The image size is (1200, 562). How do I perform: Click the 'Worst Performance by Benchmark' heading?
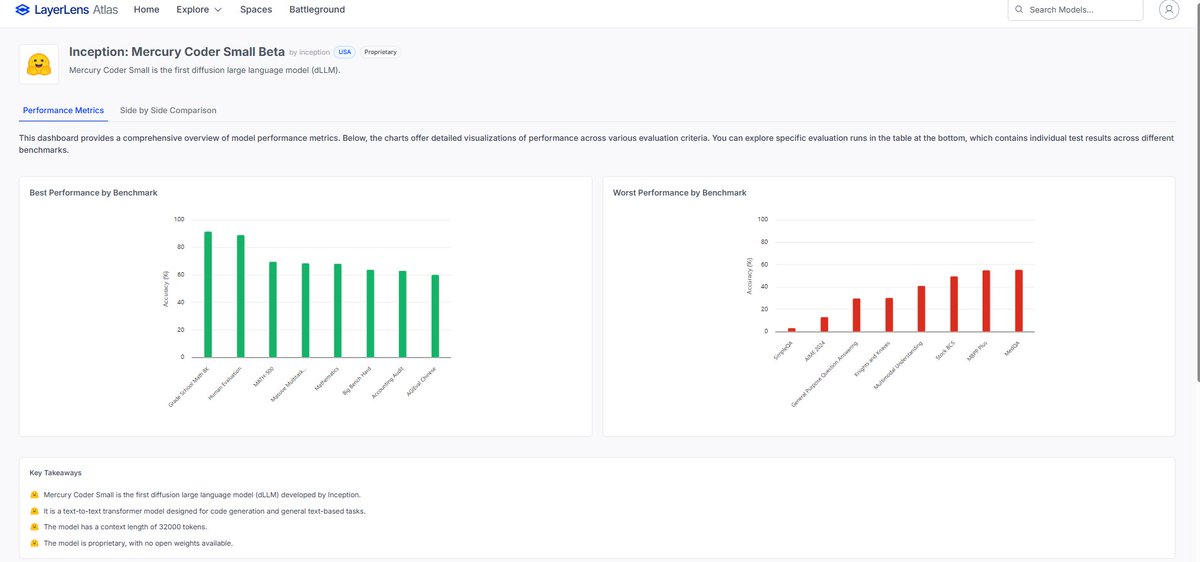point(679,192)
